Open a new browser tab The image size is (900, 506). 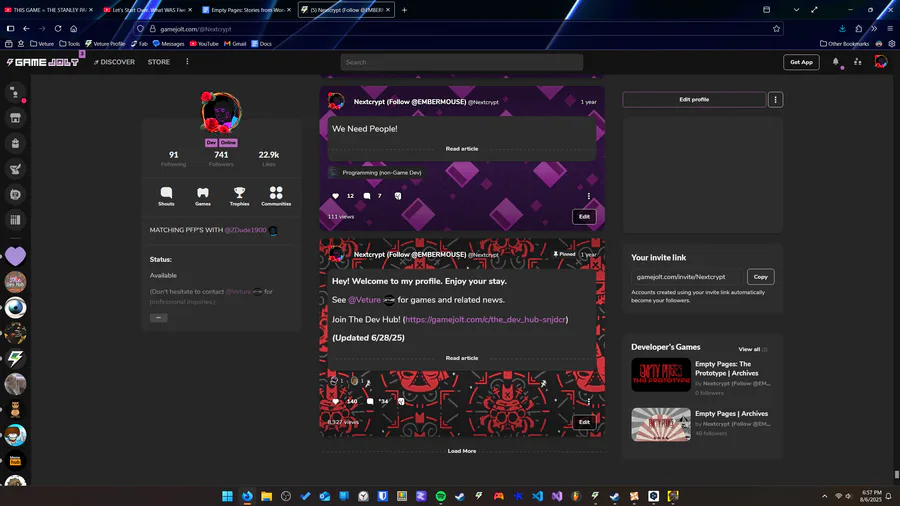click(404, 10)
